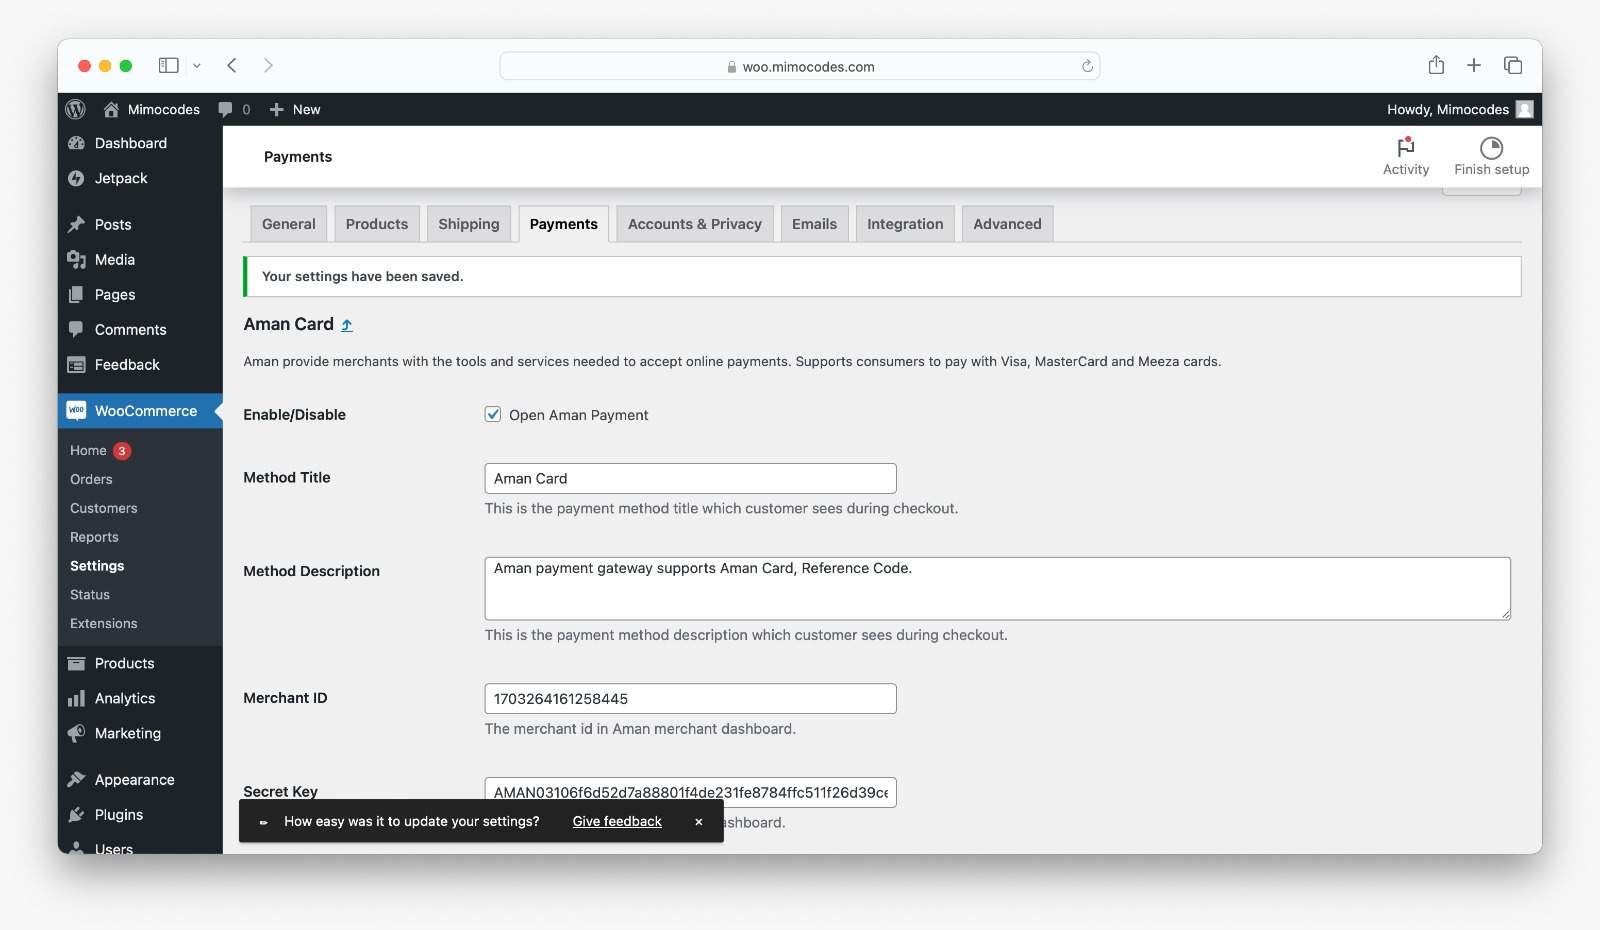Open WooCommerce Home submenu item
Screen dimensions: 1600x930
(x=88, y=450)
